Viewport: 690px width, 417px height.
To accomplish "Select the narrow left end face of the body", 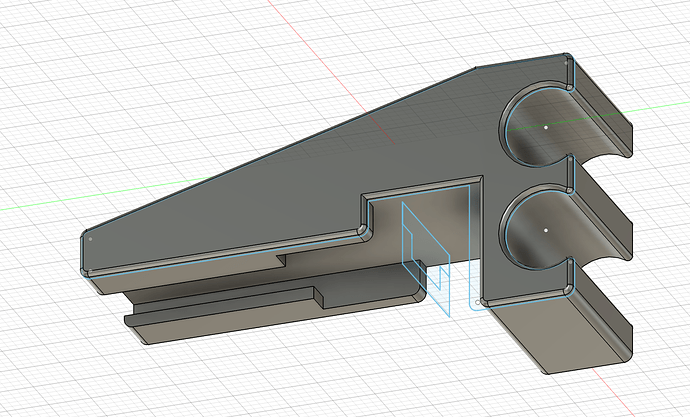I will pyautogui.click(x=82, y=255).
